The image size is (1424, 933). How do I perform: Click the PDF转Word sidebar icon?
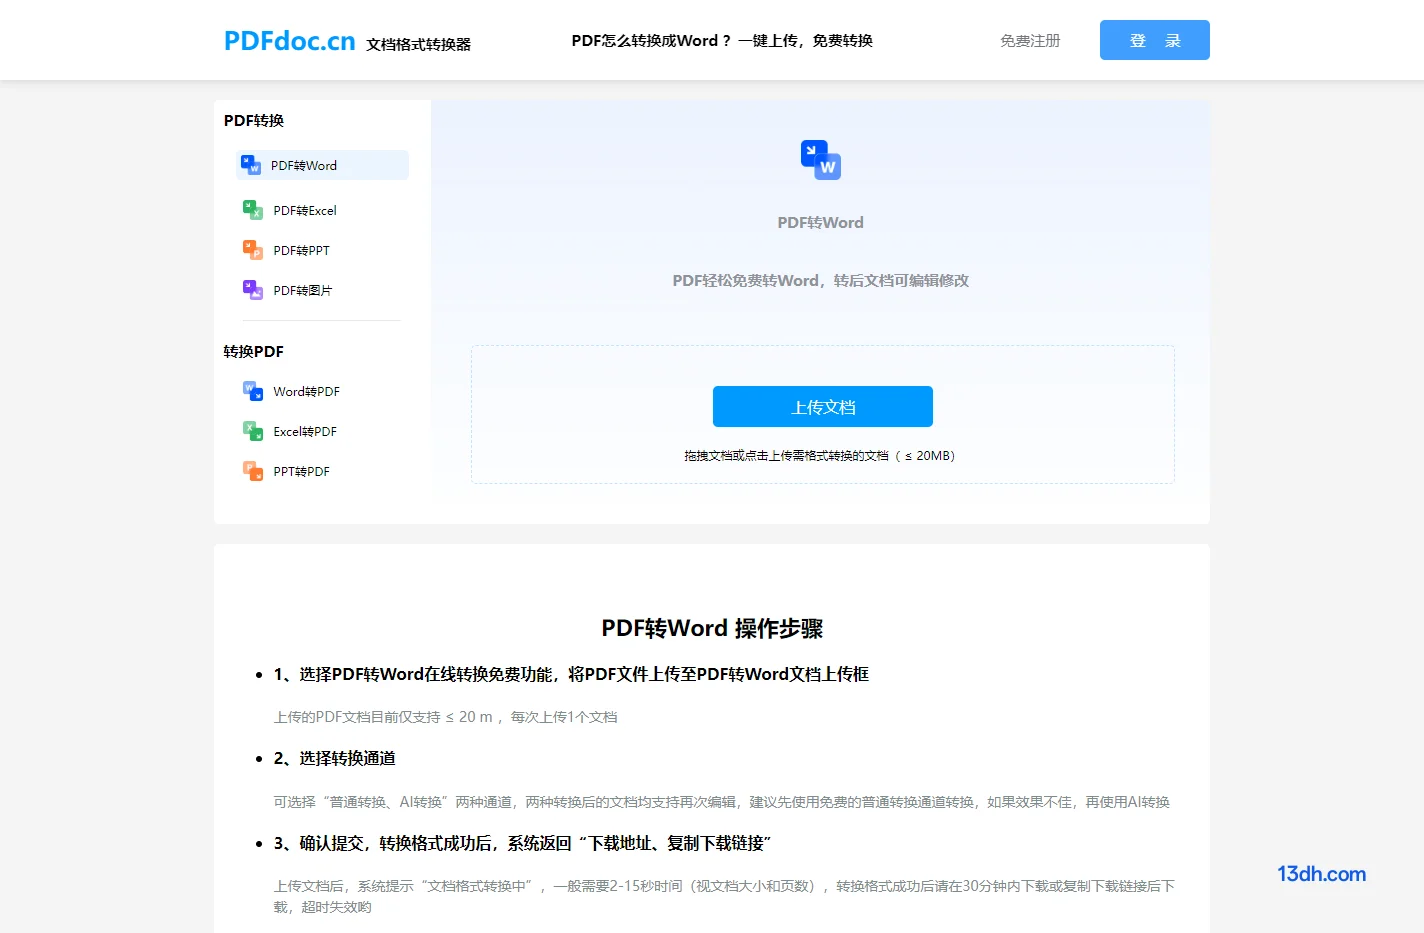(251, 165)
